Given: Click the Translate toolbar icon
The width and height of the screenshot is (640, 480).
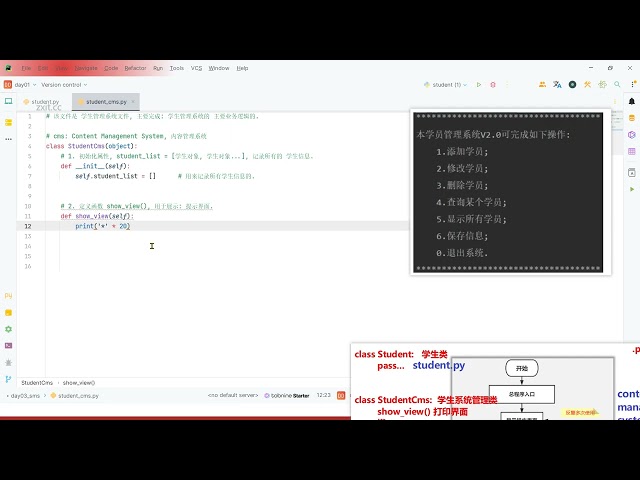Looking at the screenshot, I should click(557, 84).
